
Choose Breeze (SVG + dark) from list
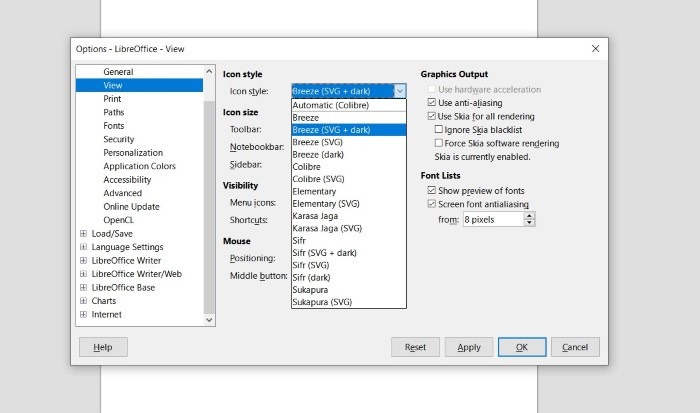(349, 130)
